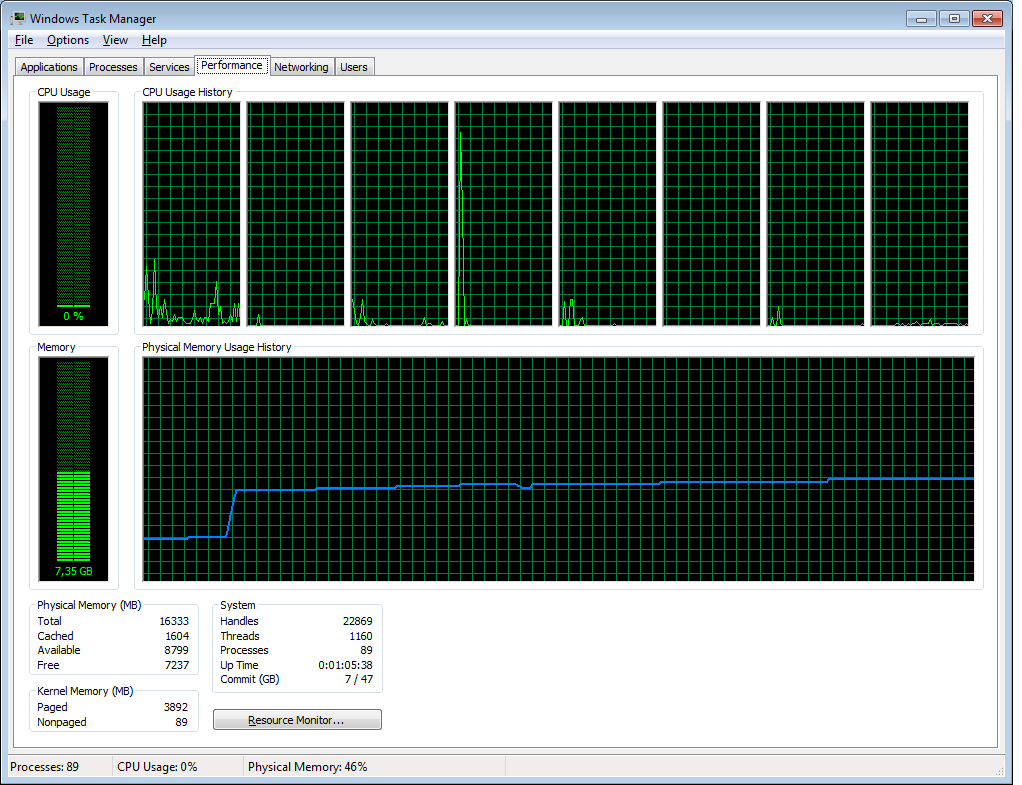The height and width of the screenshot is (785, 1022).
Task: Click the Task Manager title bar icon
Action: [x=18, y=18]
